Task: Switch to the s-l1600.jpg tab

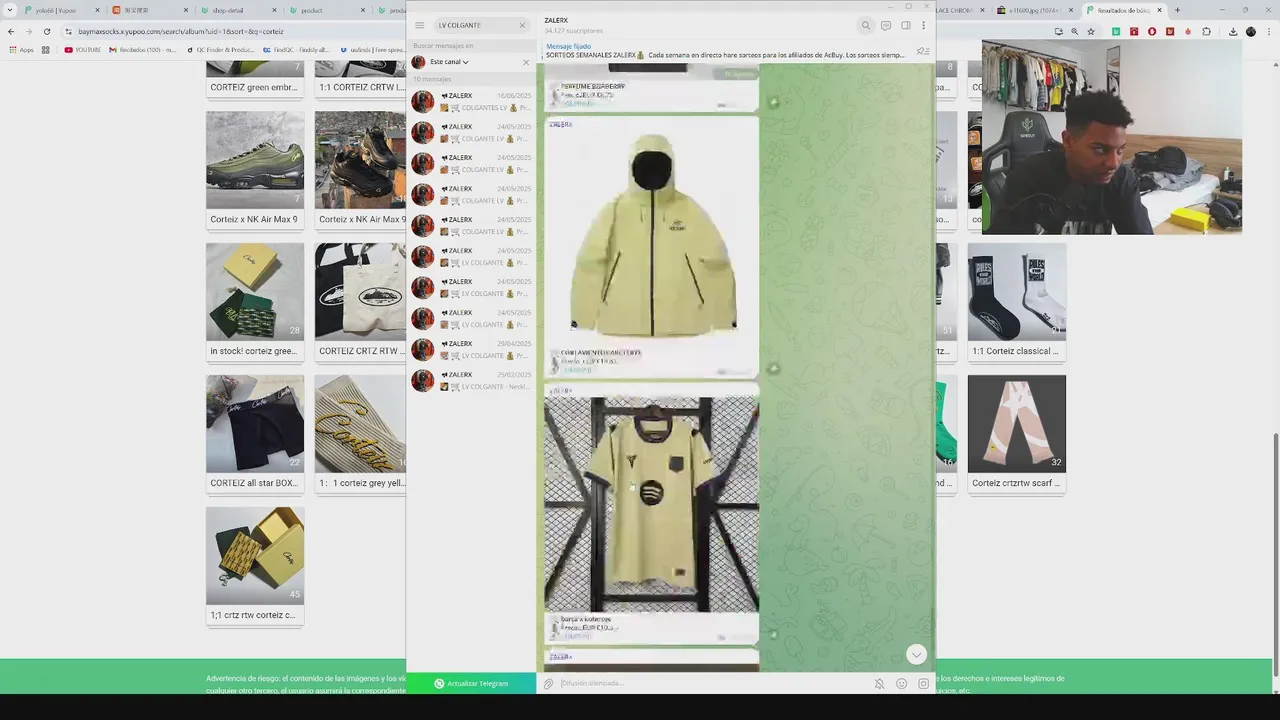Action: pyautogui.click(x=1035, y=10)
